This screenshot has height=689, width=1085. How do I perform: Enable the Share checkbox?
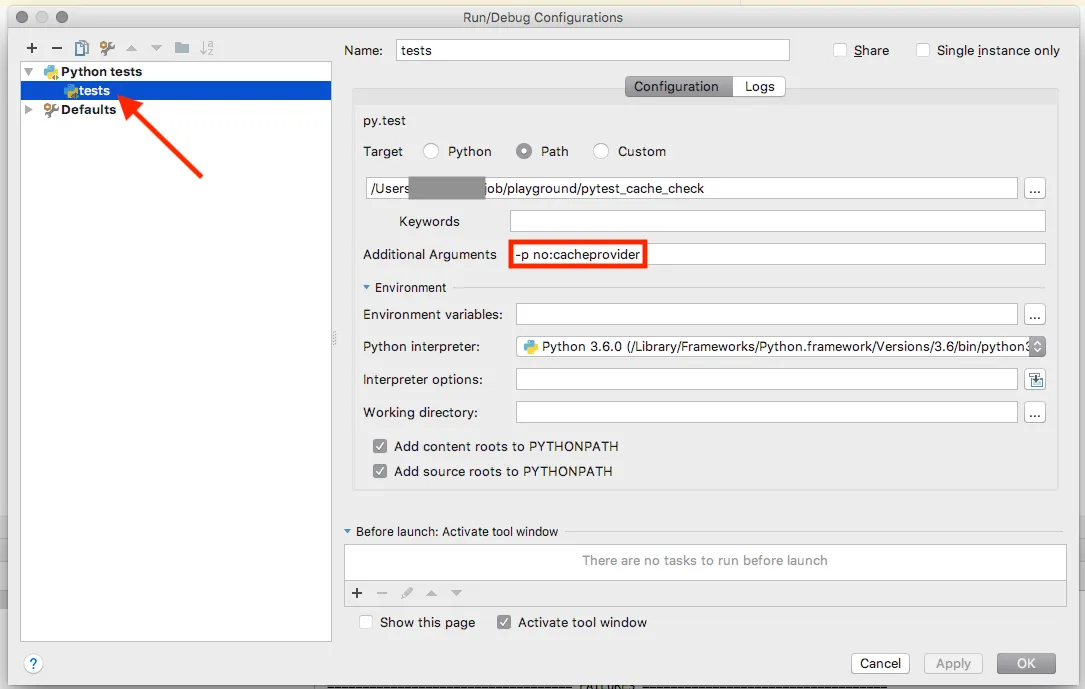tap(840, 50)
